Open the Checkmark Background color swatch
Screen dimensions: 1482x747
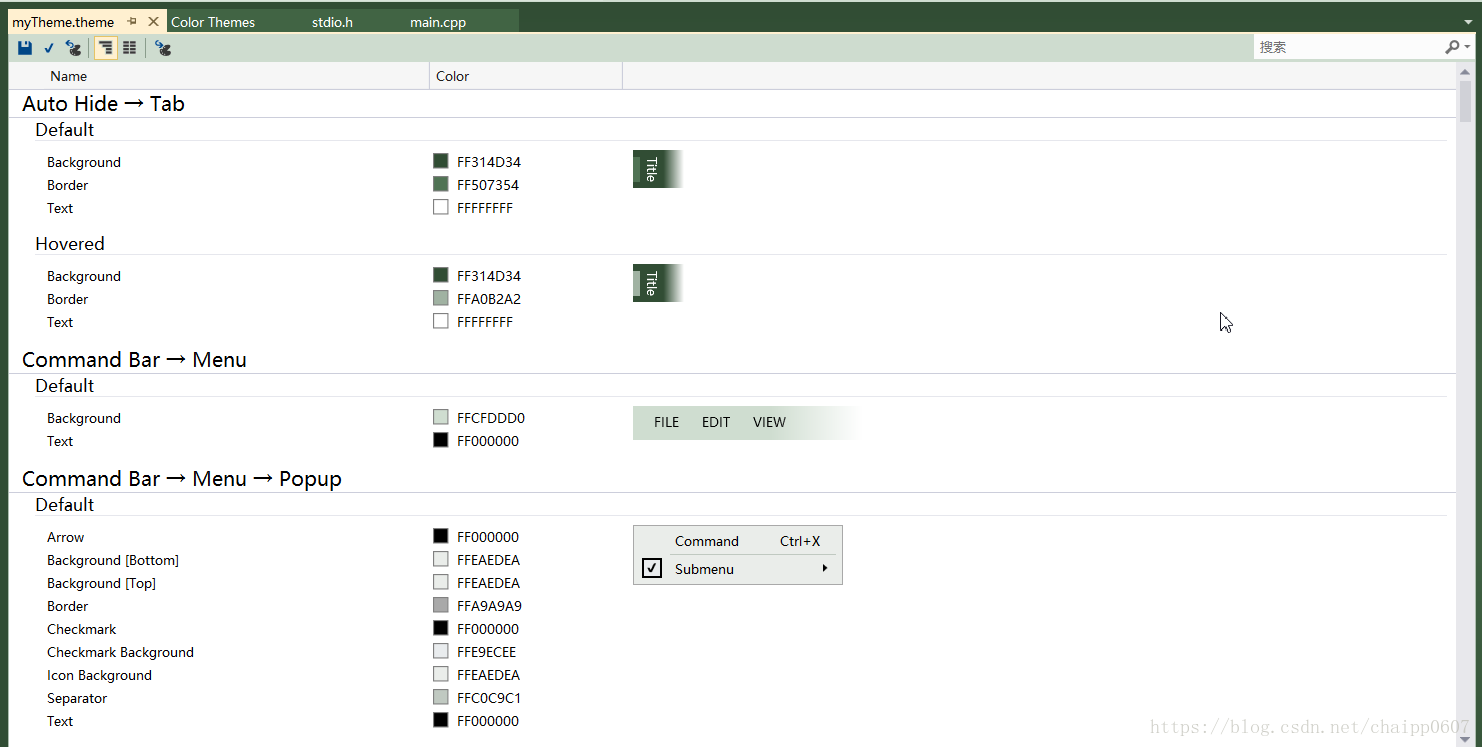[441, 651]
